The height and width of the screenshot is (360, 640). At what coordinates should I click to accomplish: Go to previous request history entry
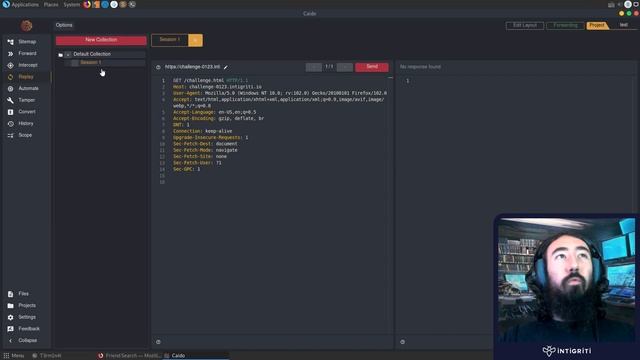click(x=313, y=67)
